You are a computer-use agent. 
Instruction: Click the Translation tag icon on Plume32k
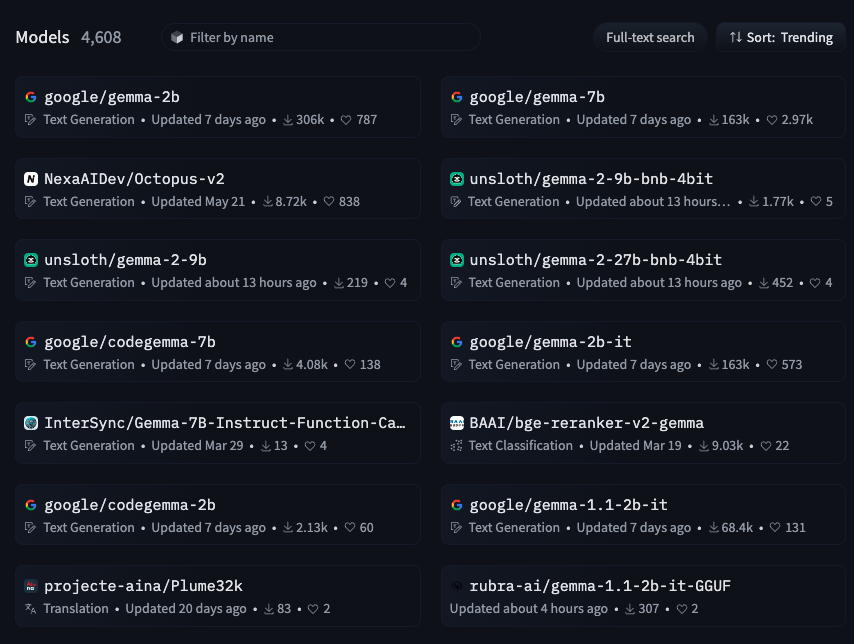[30, 609]
